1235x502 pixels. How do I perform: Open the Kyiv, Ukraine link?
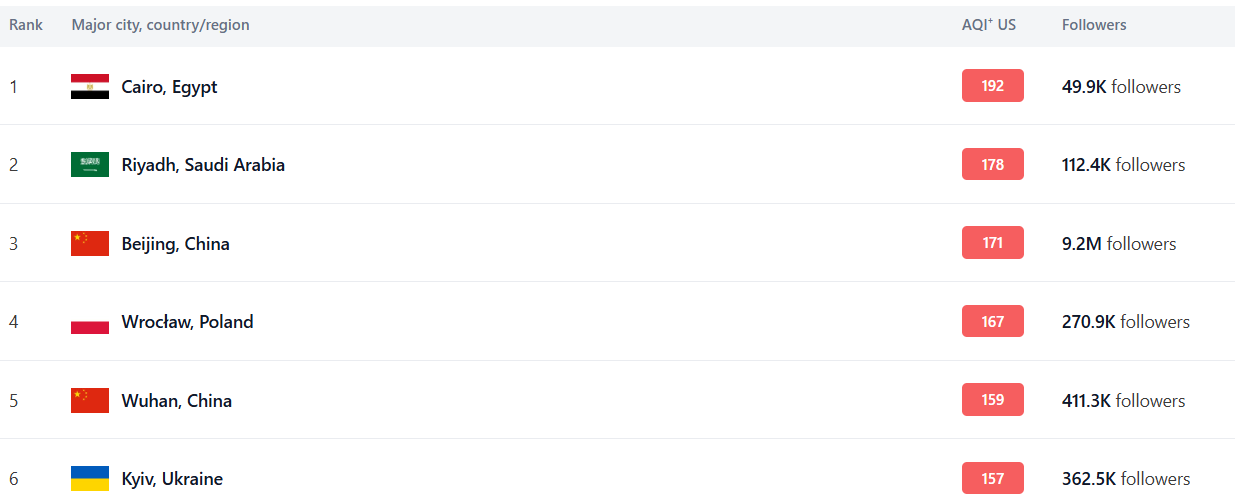(x=172, y=479)
